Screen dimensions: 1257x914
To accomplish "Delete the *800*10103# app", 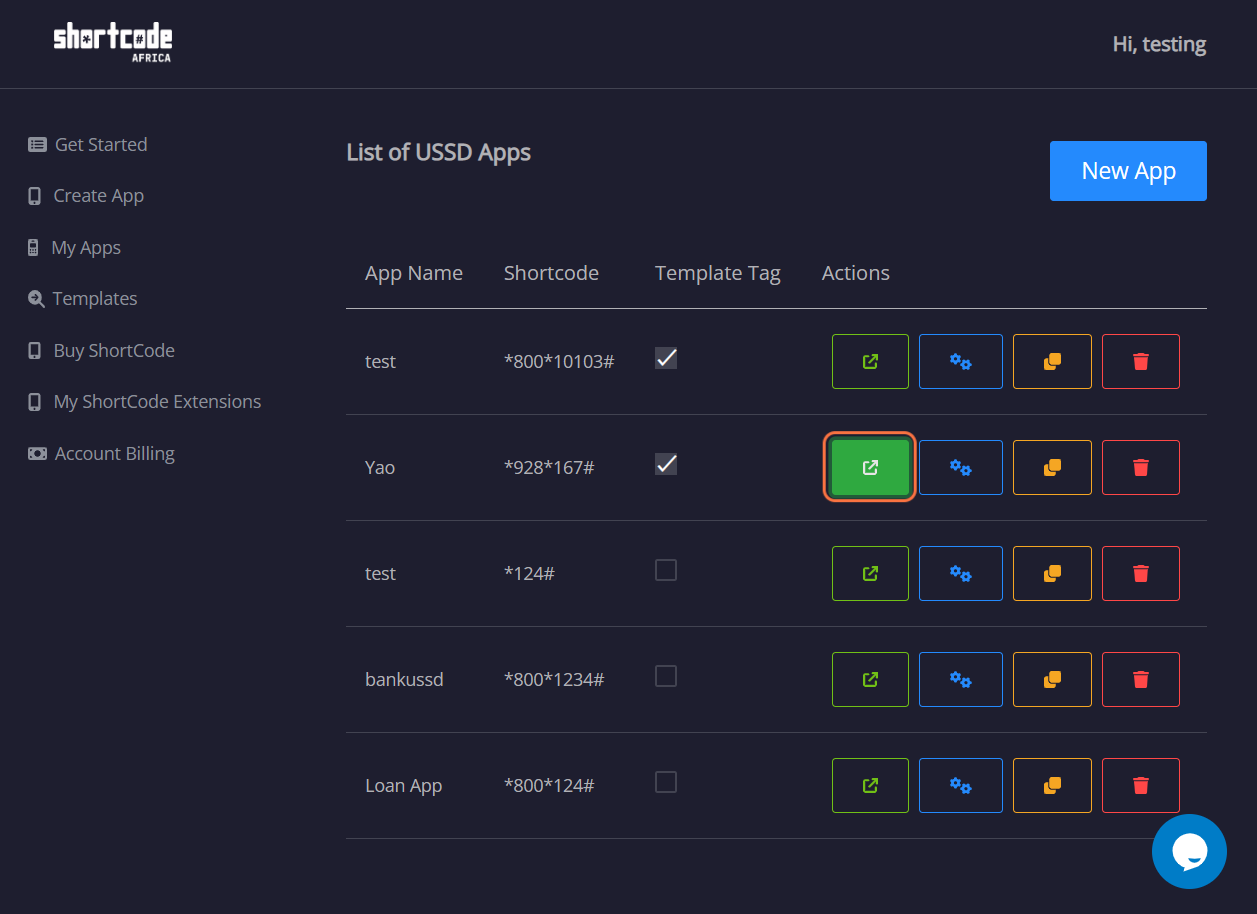I will pos(1141,361).
